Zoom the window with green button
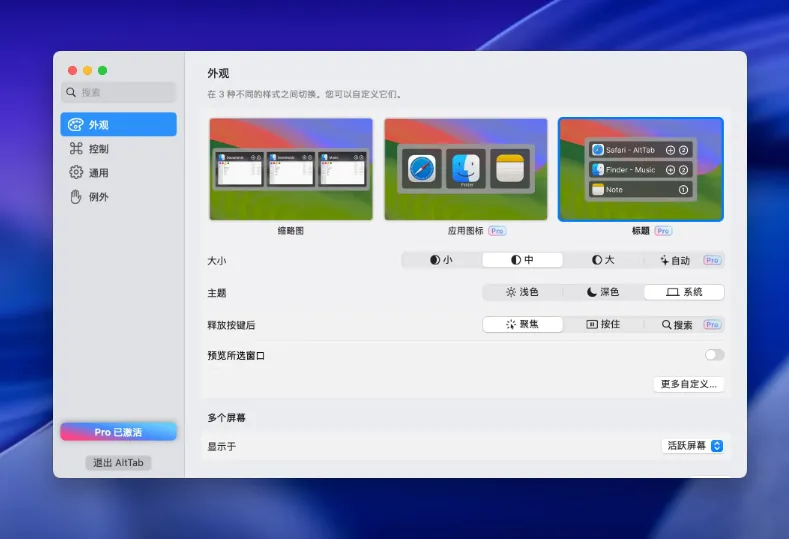The width and height of the screenshot is (789, 539). 103,70
